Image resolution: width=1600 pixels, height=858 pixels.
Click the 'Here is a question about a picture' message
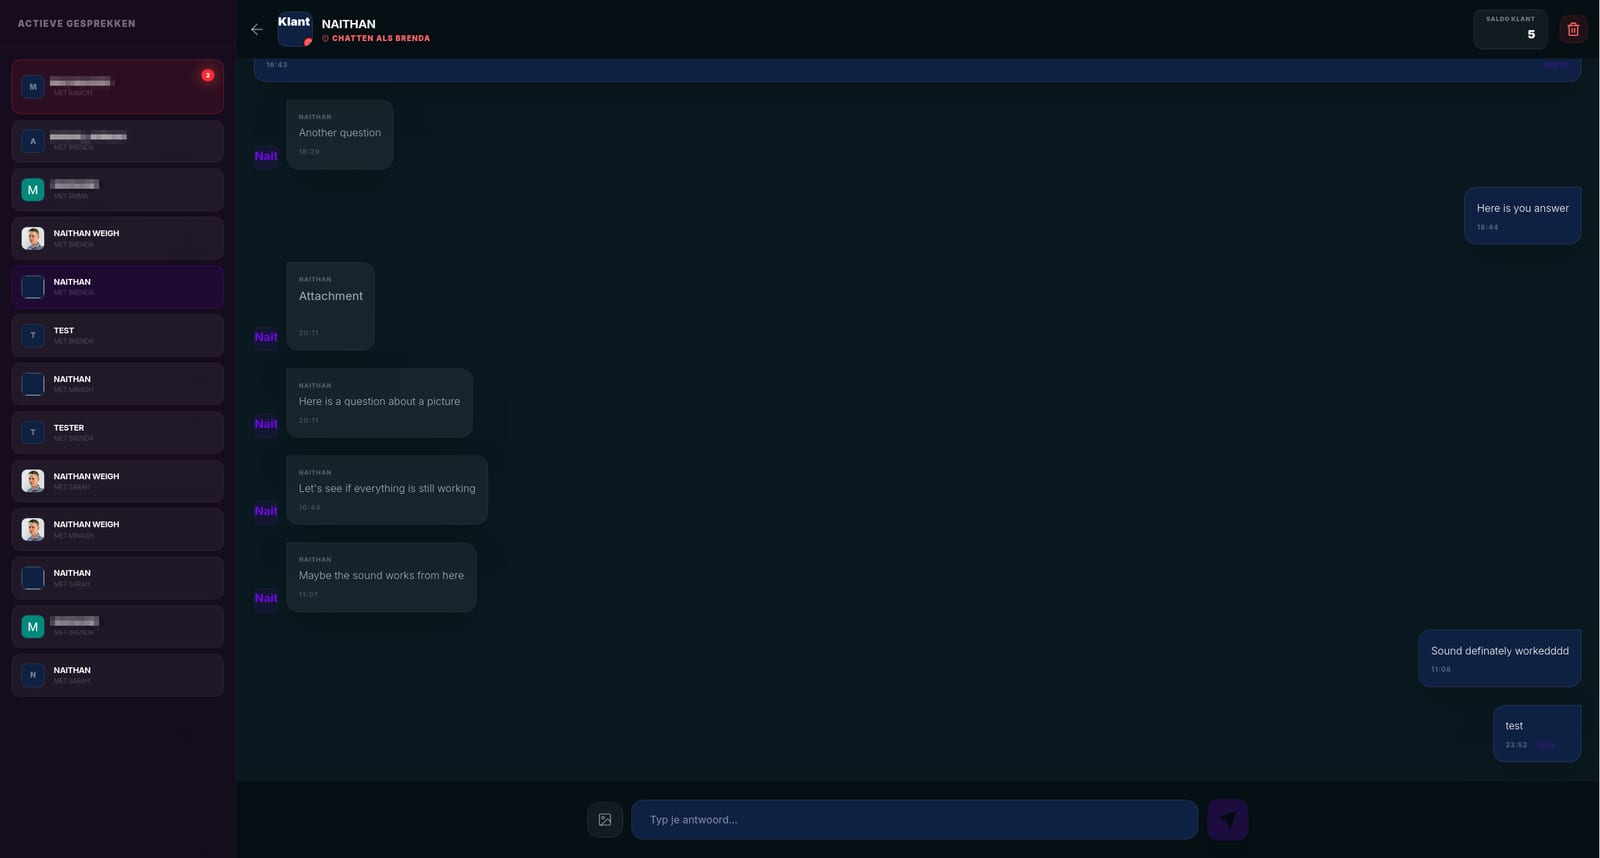(x=379, y=403)
